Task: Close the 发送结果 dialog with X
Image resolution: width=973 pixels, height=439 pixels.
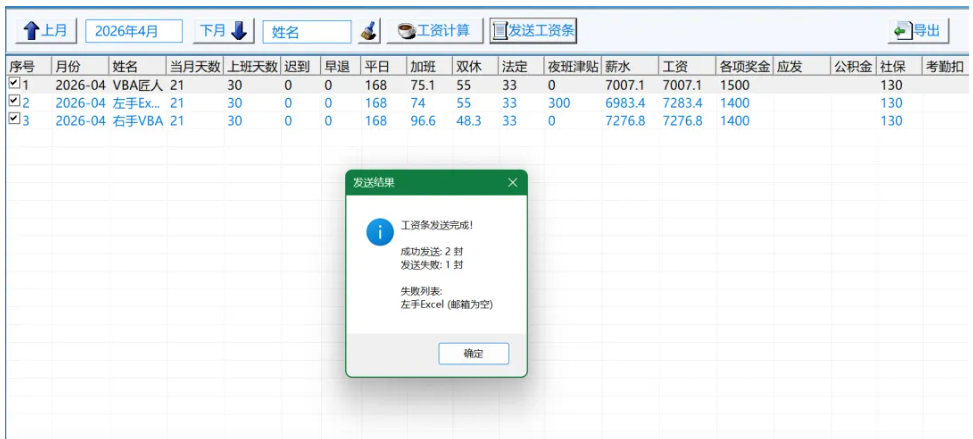Action: pos(513,183)
